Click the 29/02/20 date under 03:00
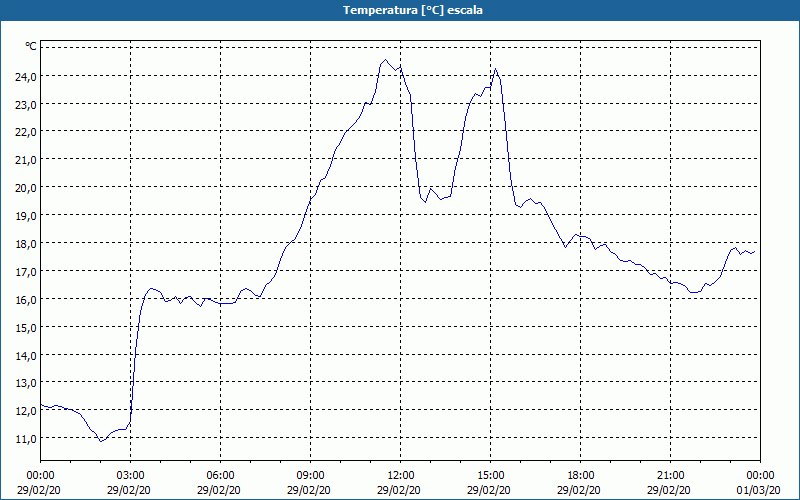The image size is (800, 500). (129, 490)
